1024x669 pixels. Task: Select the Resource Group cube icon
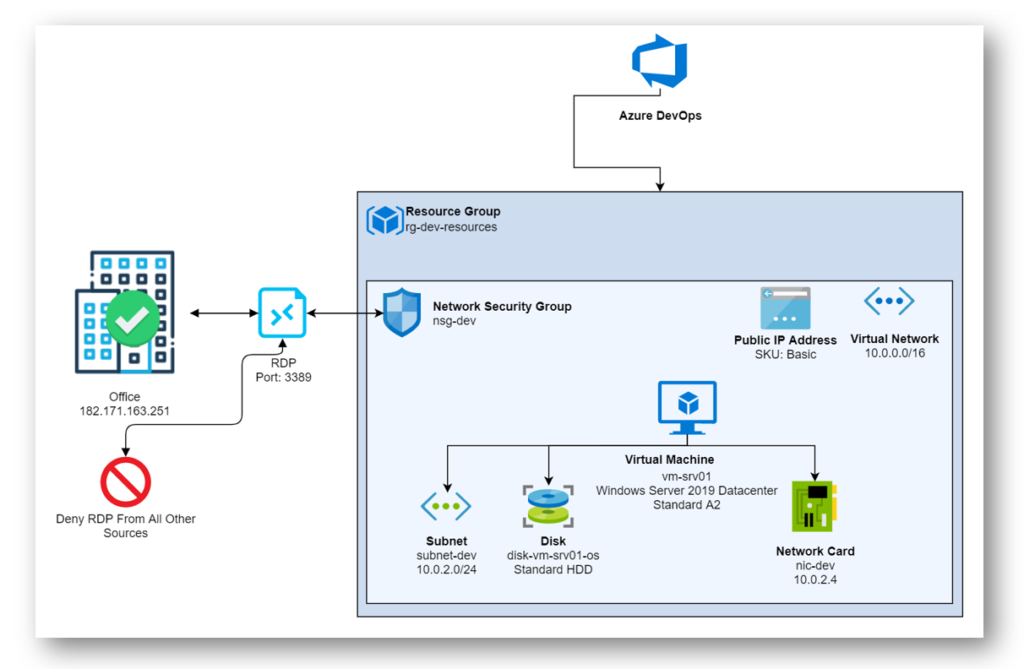pyautogui.click(x=385, y=220)
